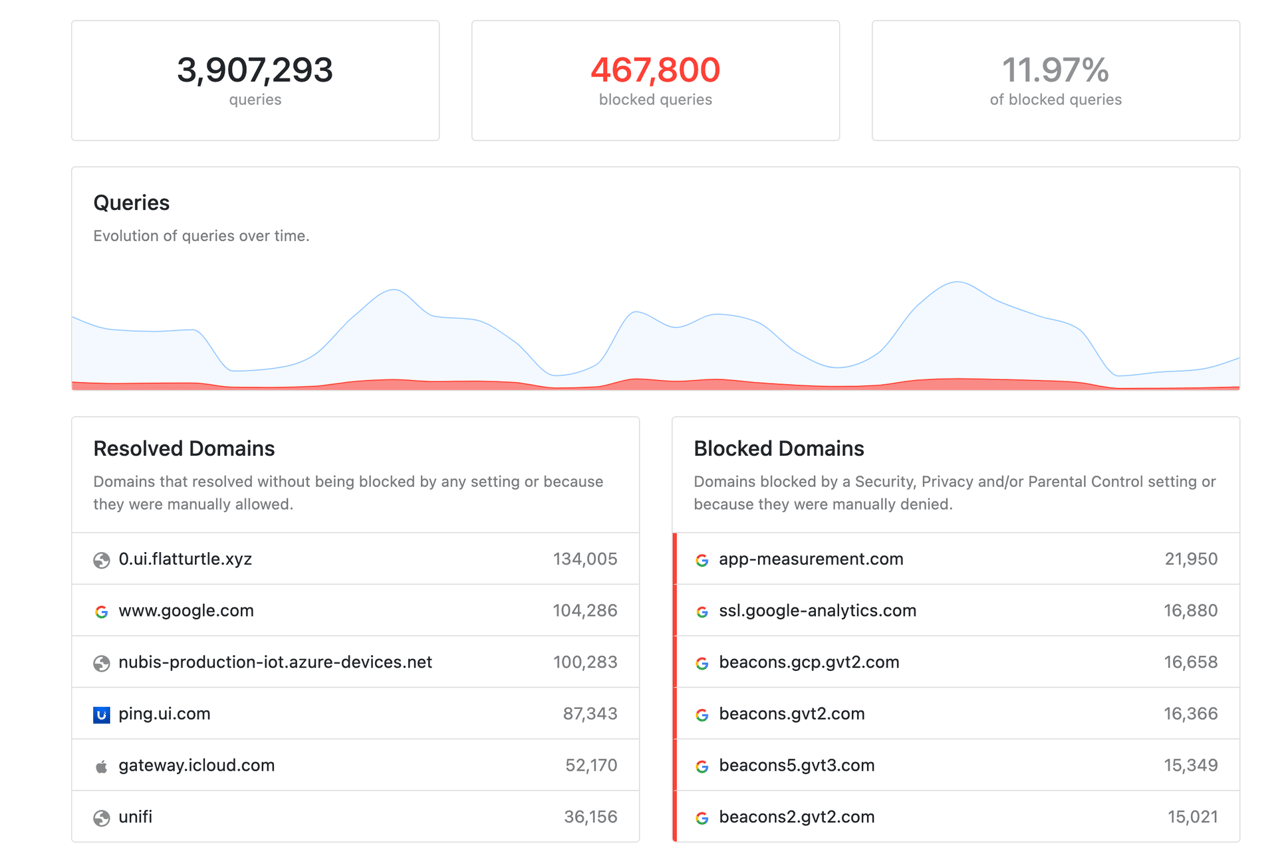Click the Blocked Domains heading
The width and height of the screenshot is (1280, 861).
tap(779, 449)
